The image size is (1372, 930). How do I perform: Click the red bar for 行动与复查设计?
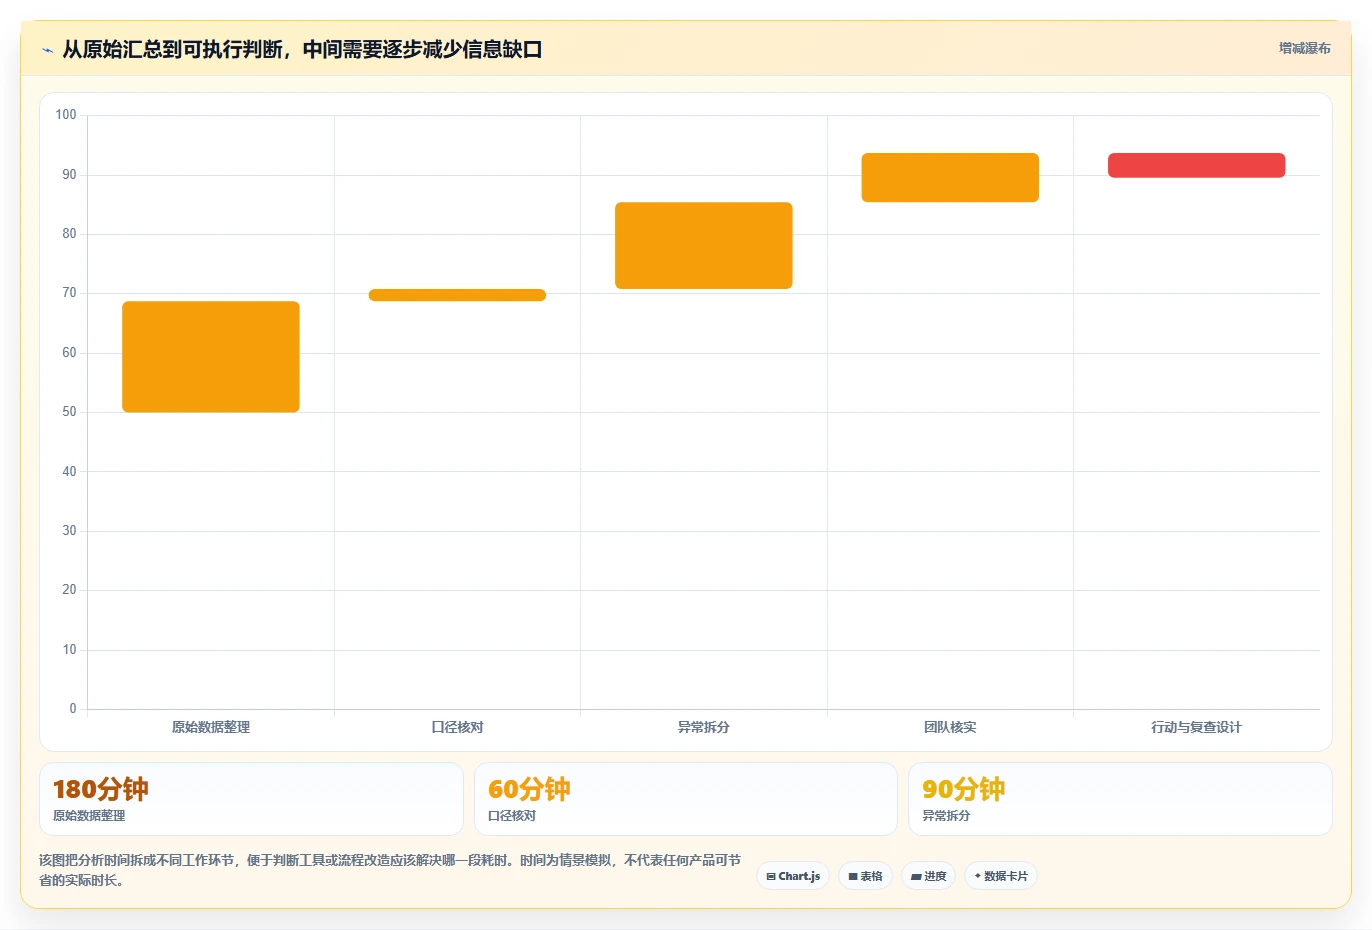click(1197, 165)
